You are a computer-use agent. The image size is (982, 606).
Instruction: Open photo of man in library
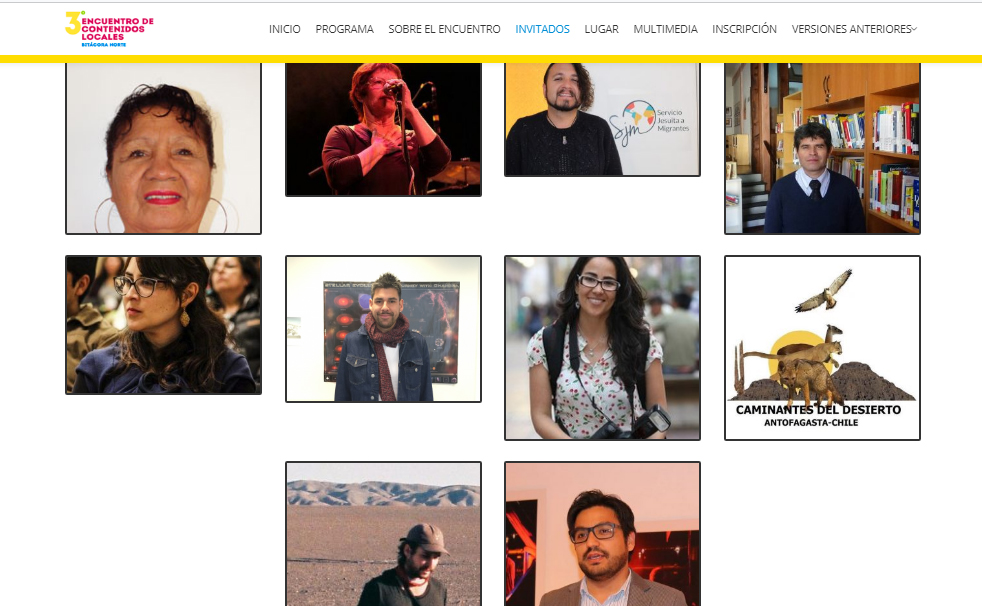click(x=822, y=148)
